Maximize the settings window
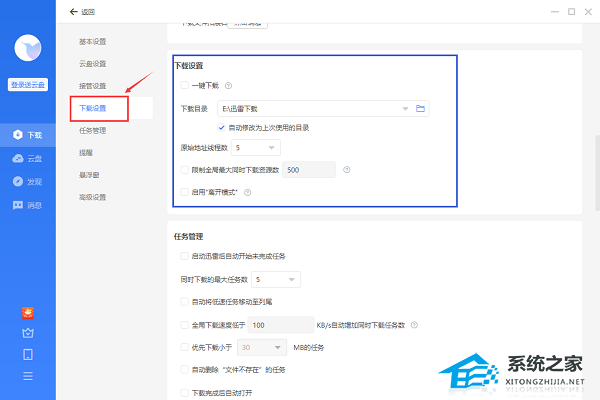 tap(571, 12)
